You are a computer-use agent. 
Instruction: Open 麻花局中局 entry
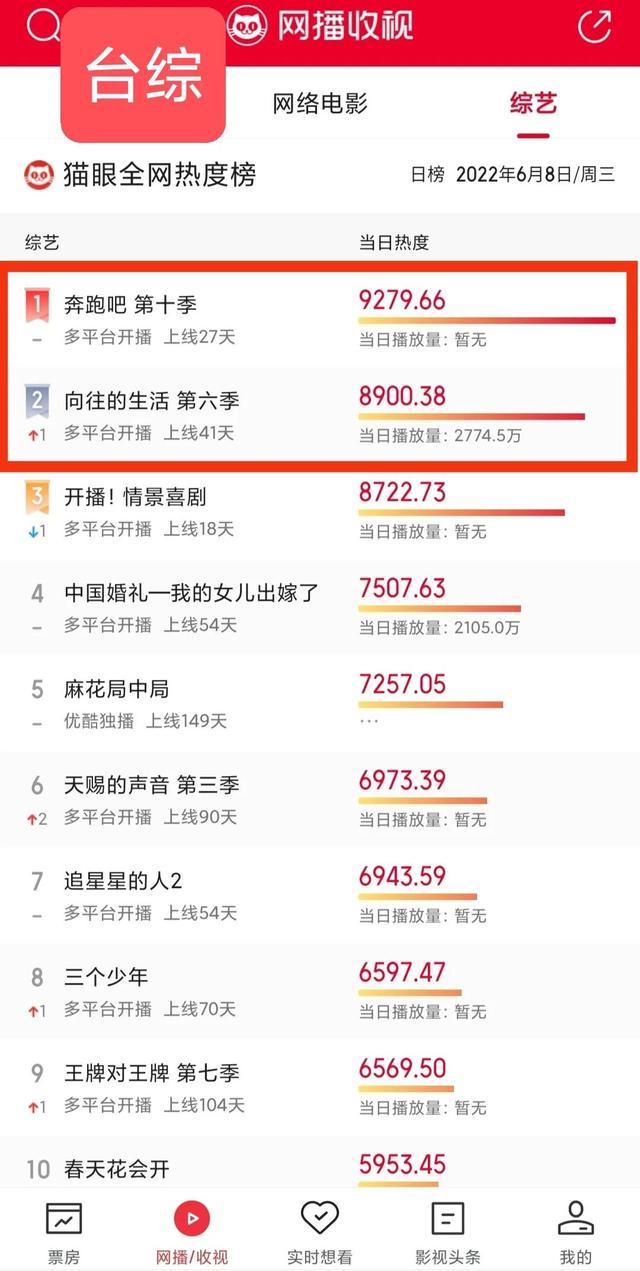[x=320, y=703]
